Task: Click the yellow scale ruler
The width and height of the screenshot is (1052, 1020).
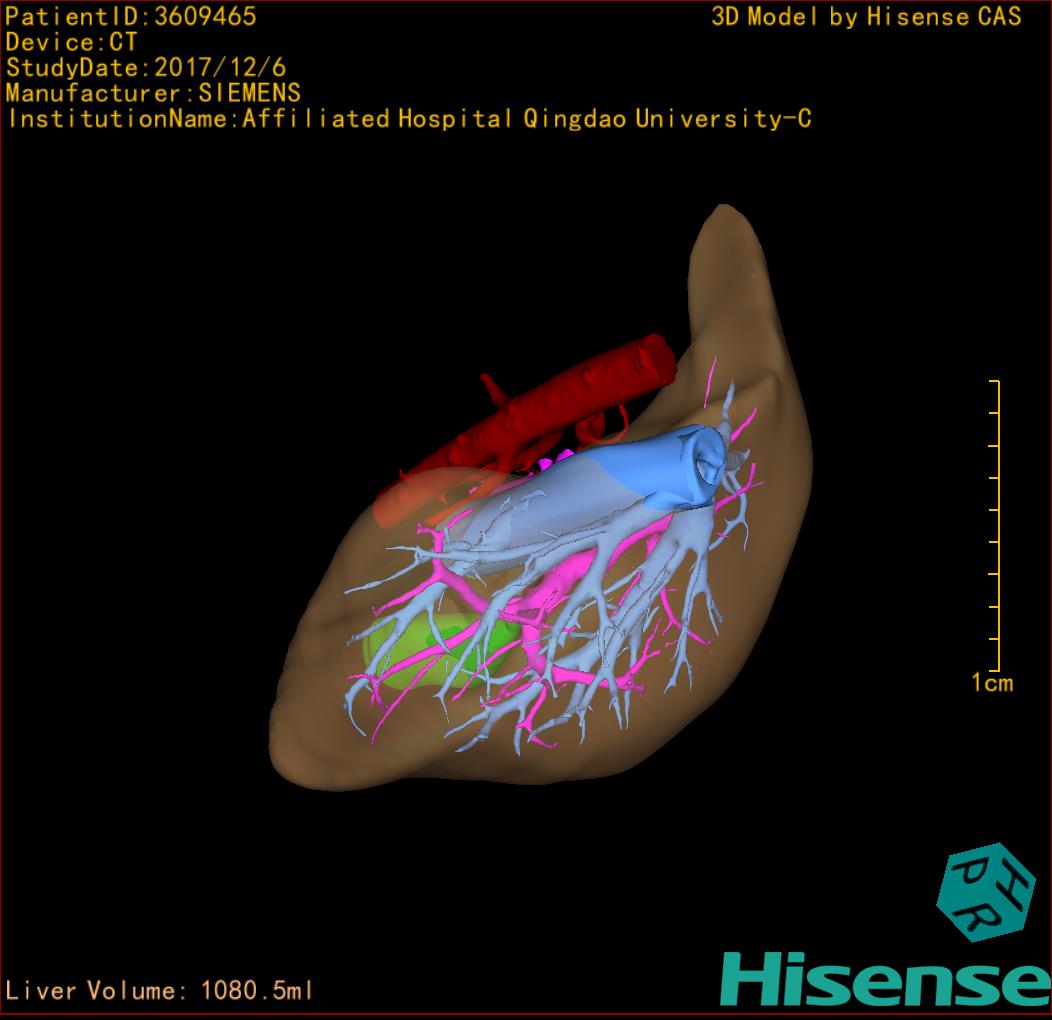Action: click(995, 525)
